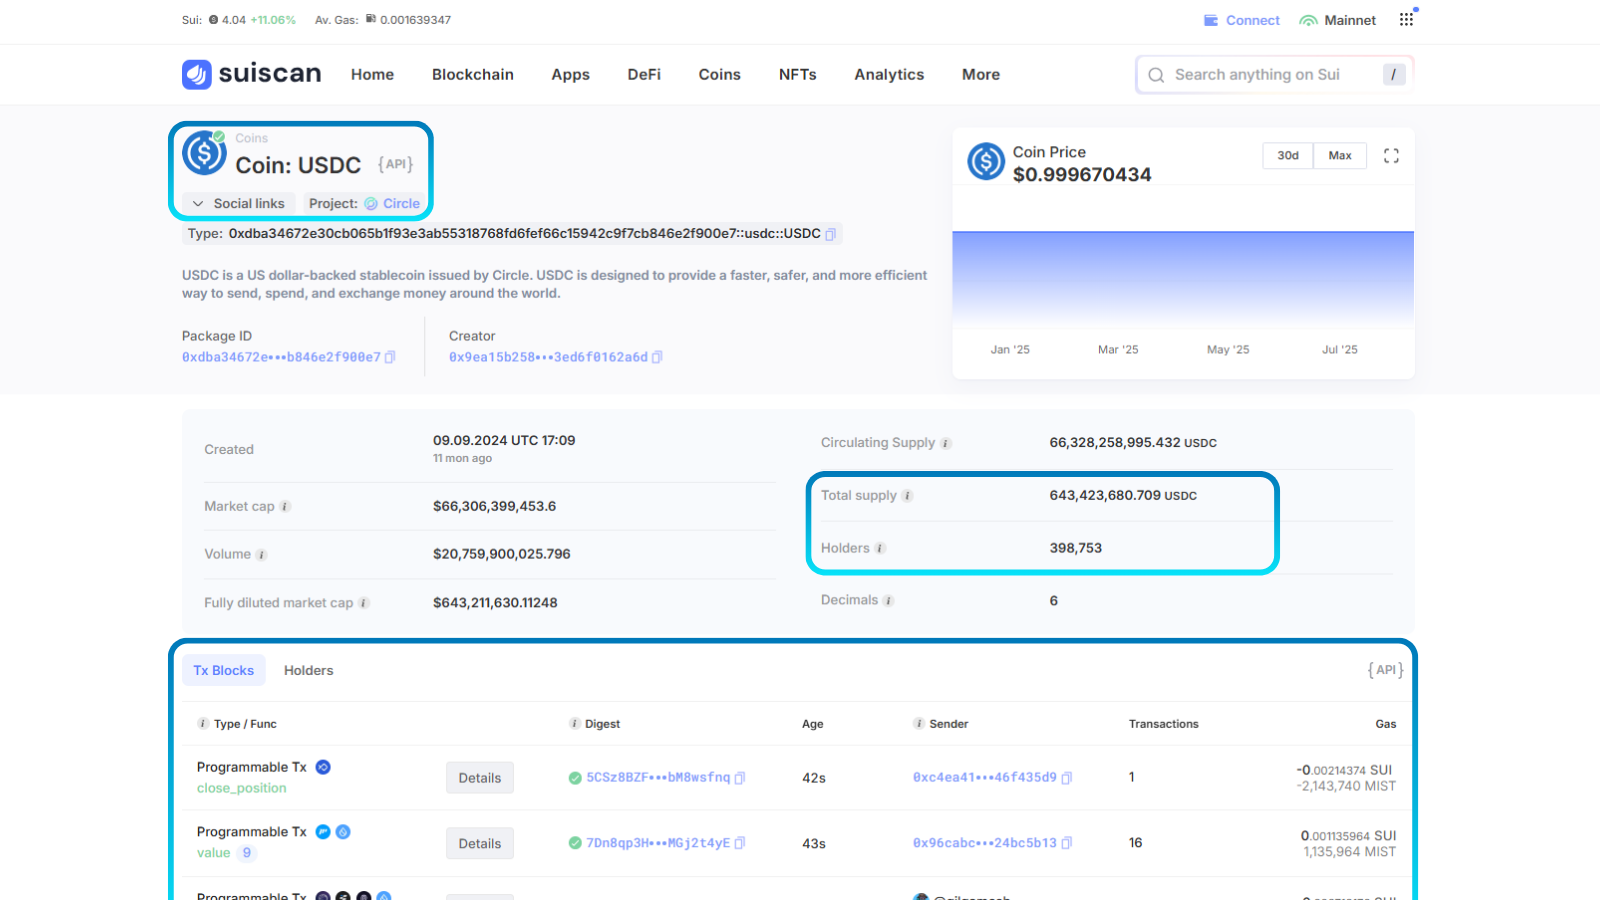Screen dimensions: 1600x900
Task: Open the table API button
Action: tap(1386, 671)
